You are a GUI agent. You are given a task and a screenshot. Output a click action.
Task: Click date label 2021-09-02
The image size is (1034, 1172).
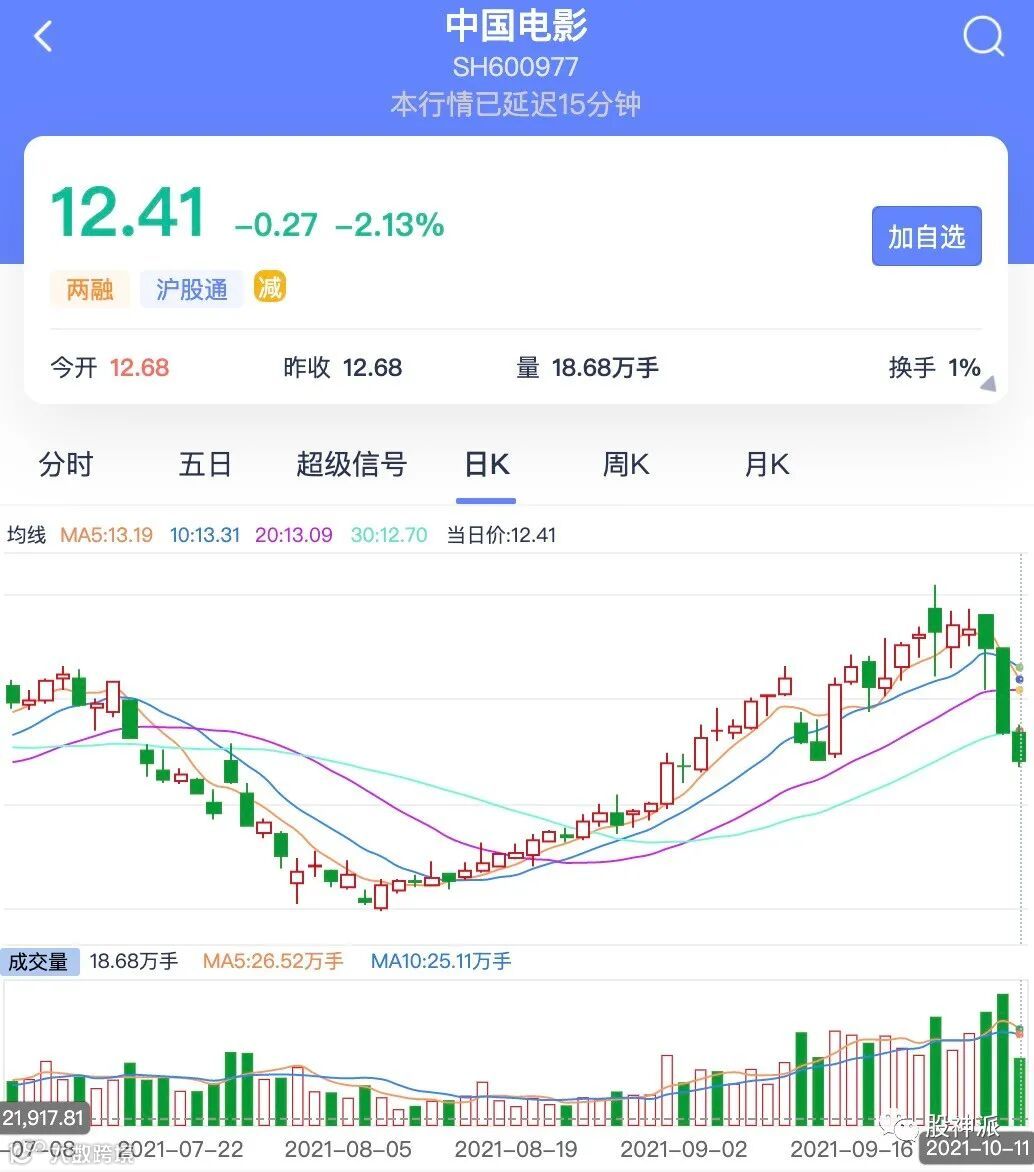click(x=683, y=1149)
